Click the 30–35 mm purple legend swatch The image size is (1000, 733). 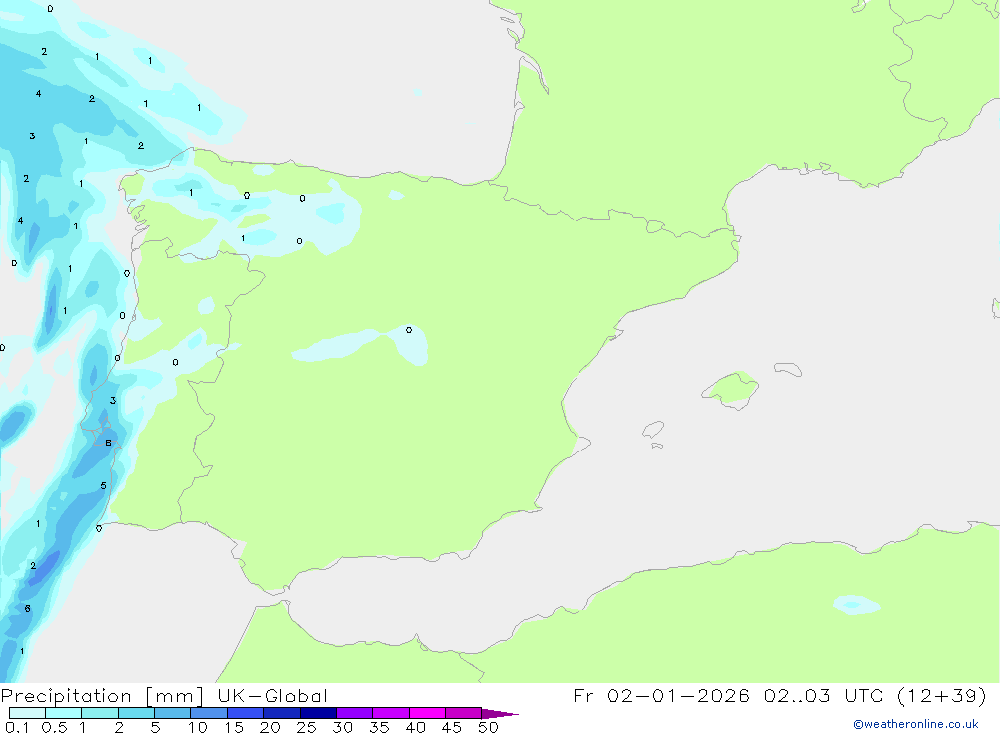[355, 713]
